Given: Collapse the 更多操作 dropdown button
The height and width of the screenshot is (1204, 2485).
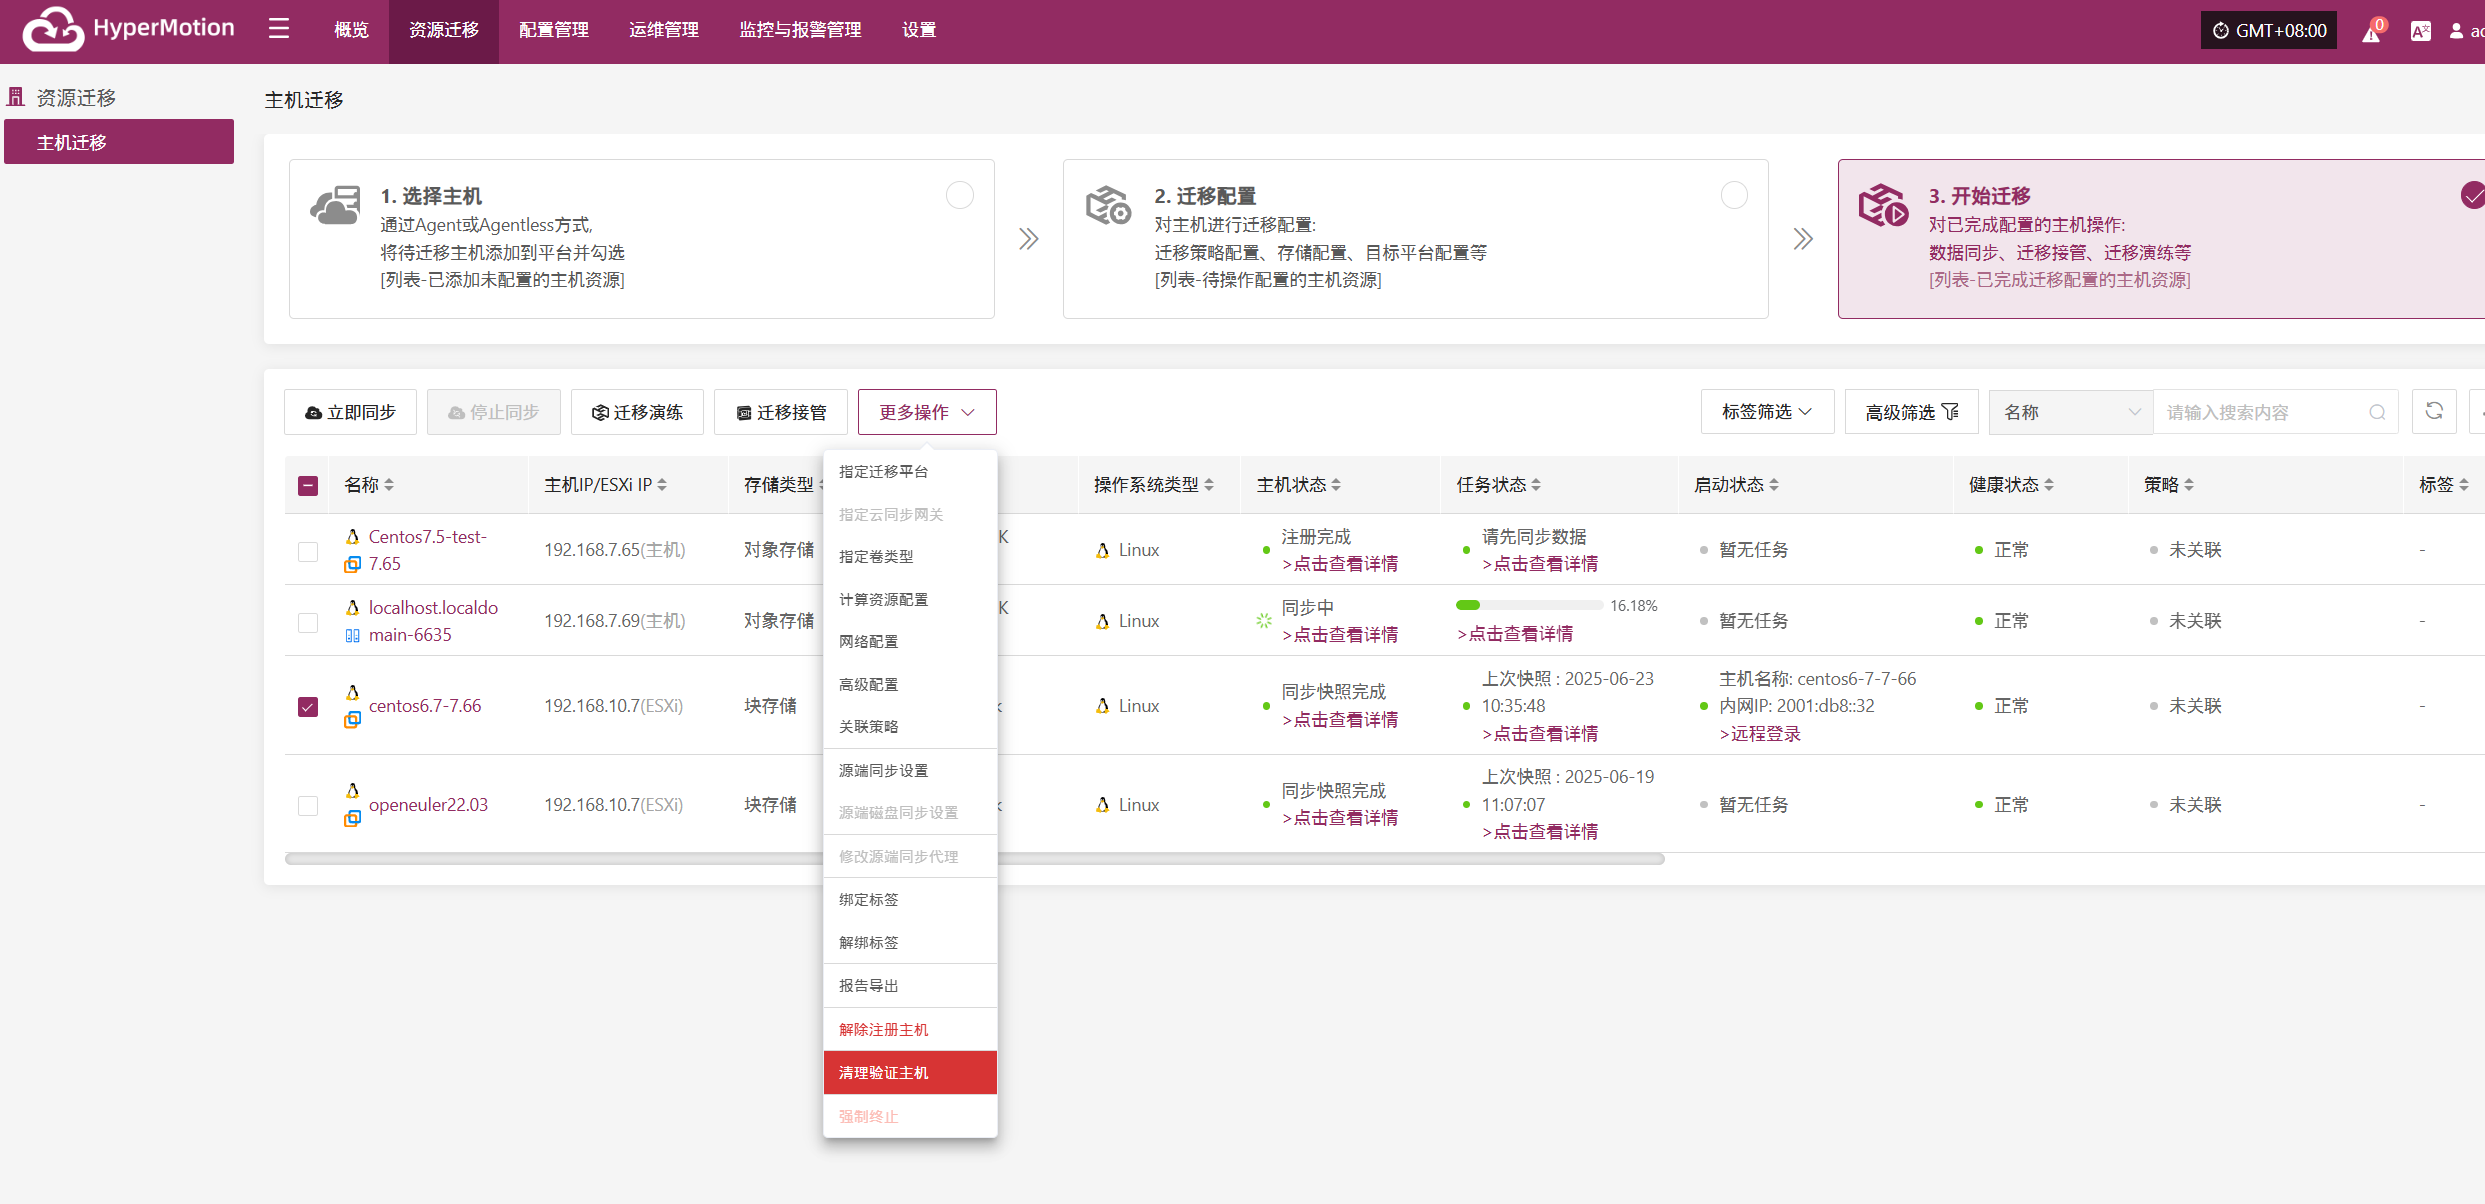Looking at the screenshot, I should [x=927, y=412].
